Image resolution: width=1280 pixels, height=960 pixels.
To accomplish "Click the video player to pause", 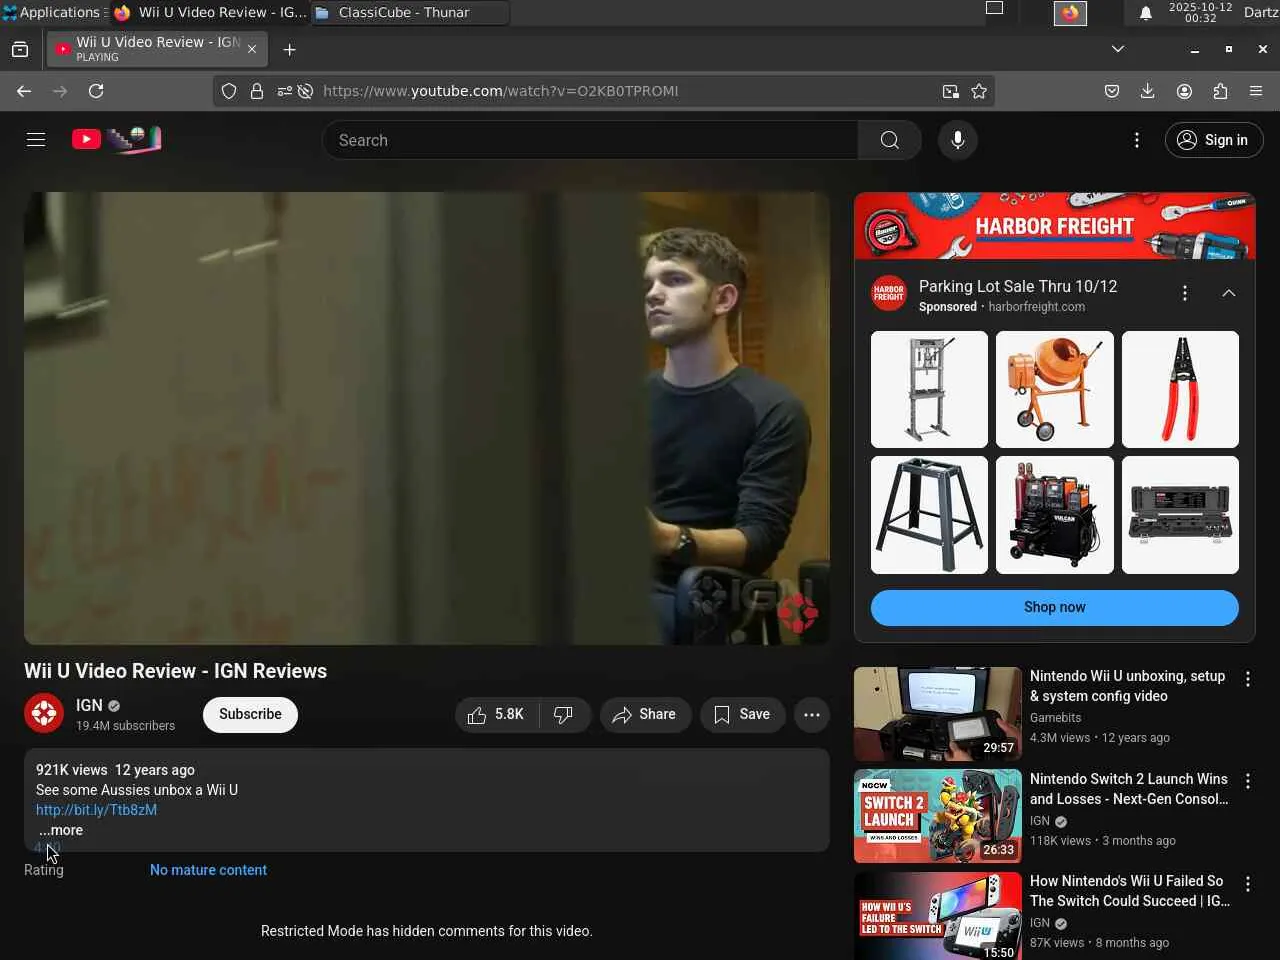I will click(x=427, y=418).
